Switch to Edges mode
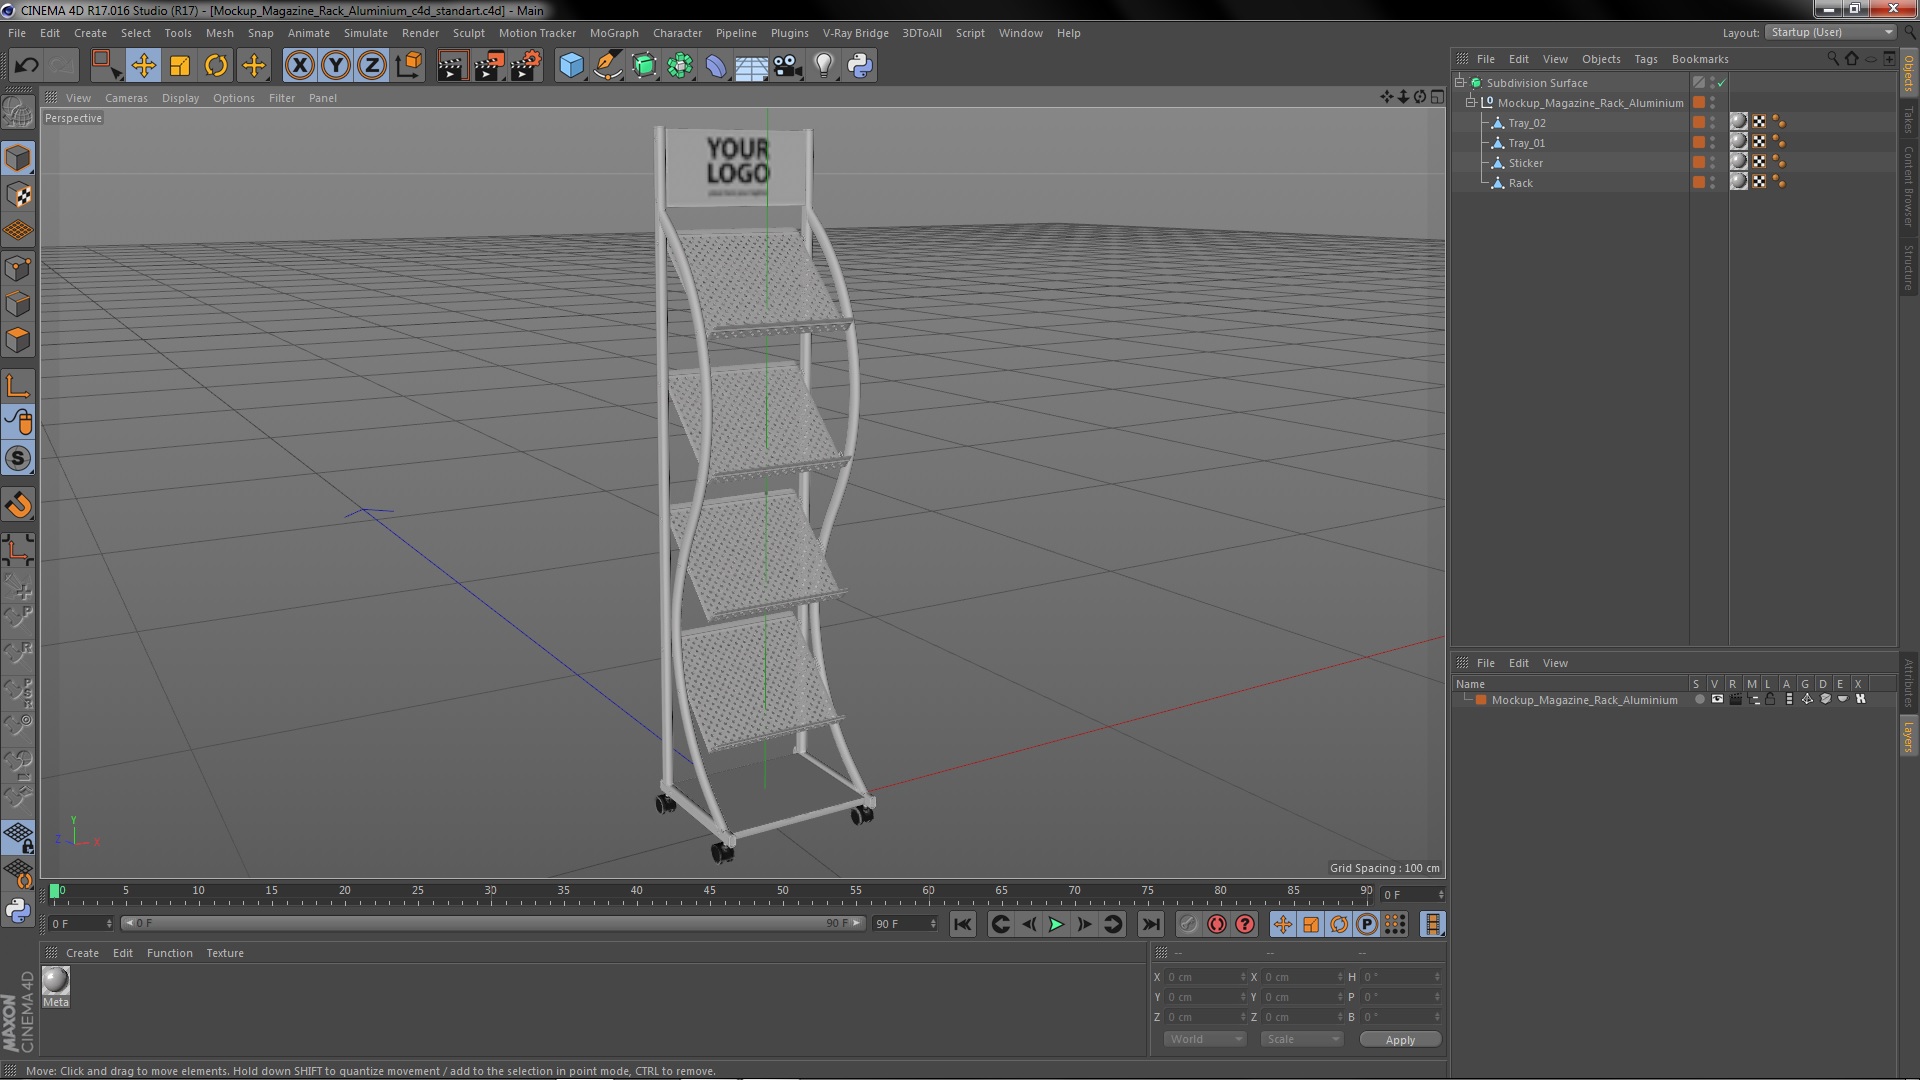Viewport: 1920px width, 1080px height. pos(18,304)
